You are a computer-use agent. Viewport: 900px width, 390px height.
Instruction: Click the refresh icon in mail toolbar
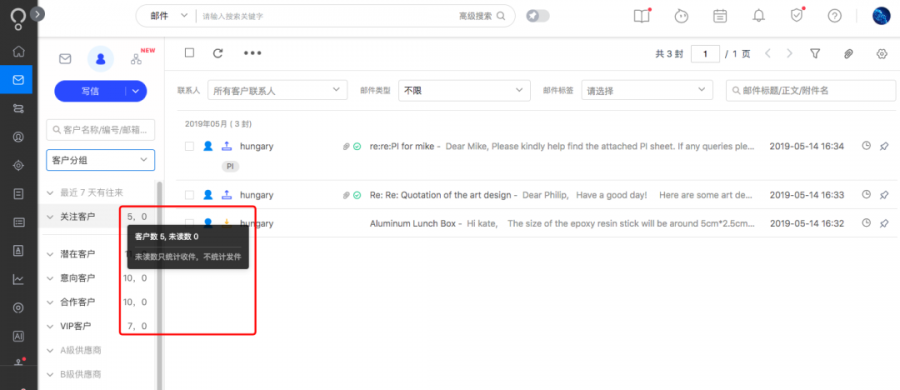tap(218, 53)
